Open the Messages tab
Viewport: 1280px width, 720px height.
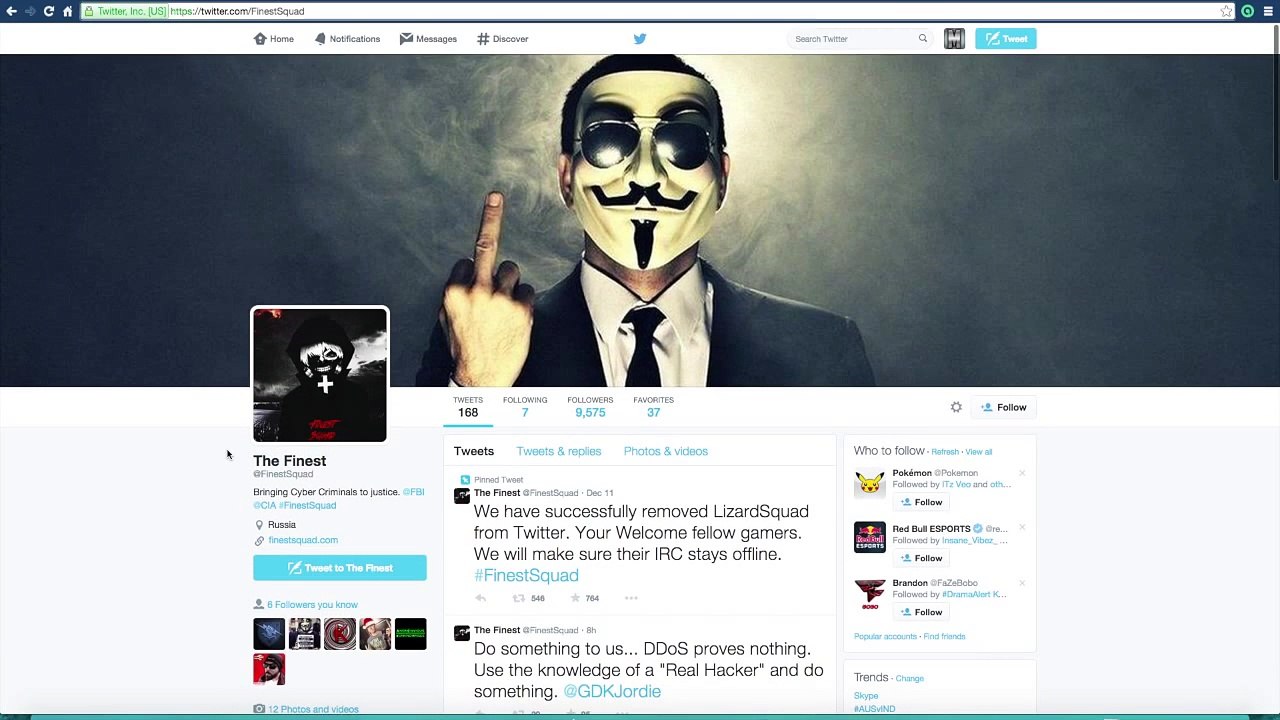[428, 39]
